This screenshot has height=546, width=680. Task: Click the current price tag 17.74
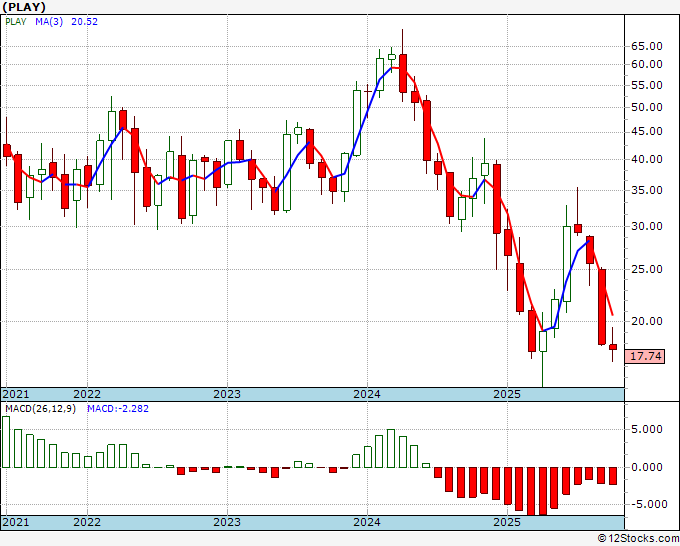645,356
